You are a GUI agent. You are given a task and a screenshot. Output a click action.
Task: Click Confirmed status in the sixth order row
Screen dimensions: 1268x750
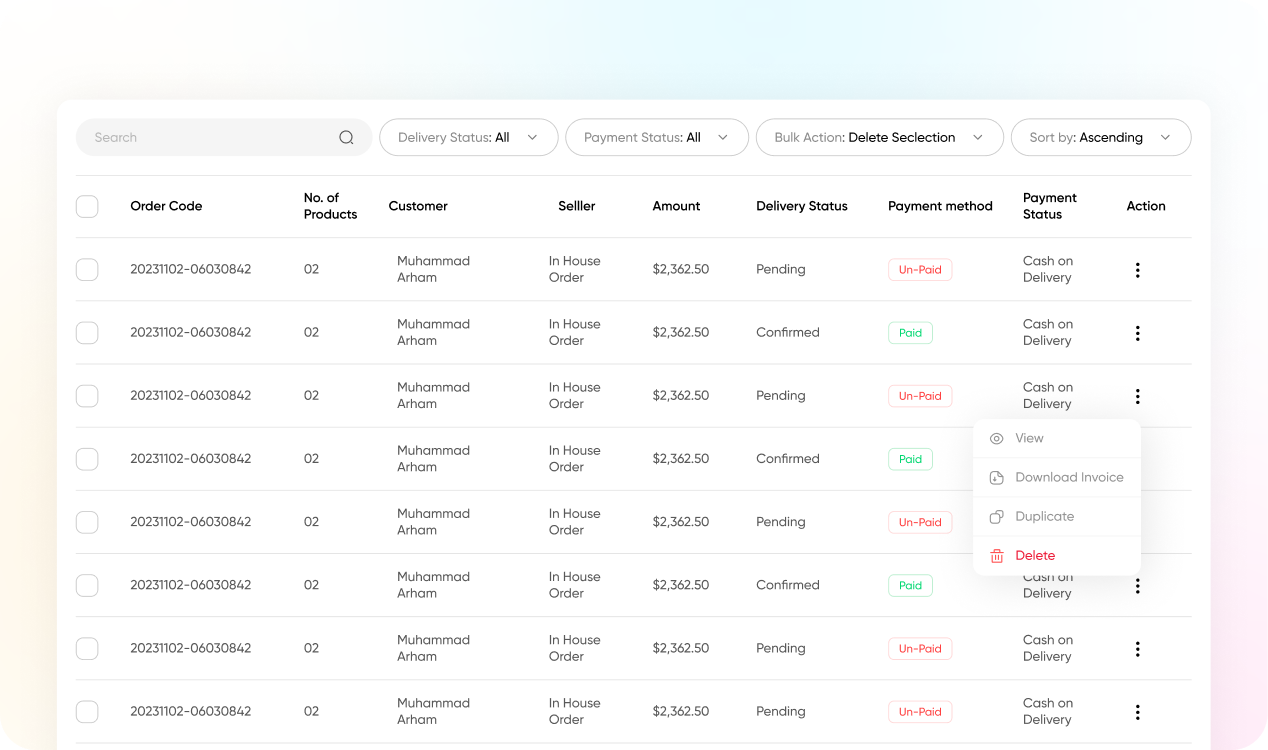(788, 585)
